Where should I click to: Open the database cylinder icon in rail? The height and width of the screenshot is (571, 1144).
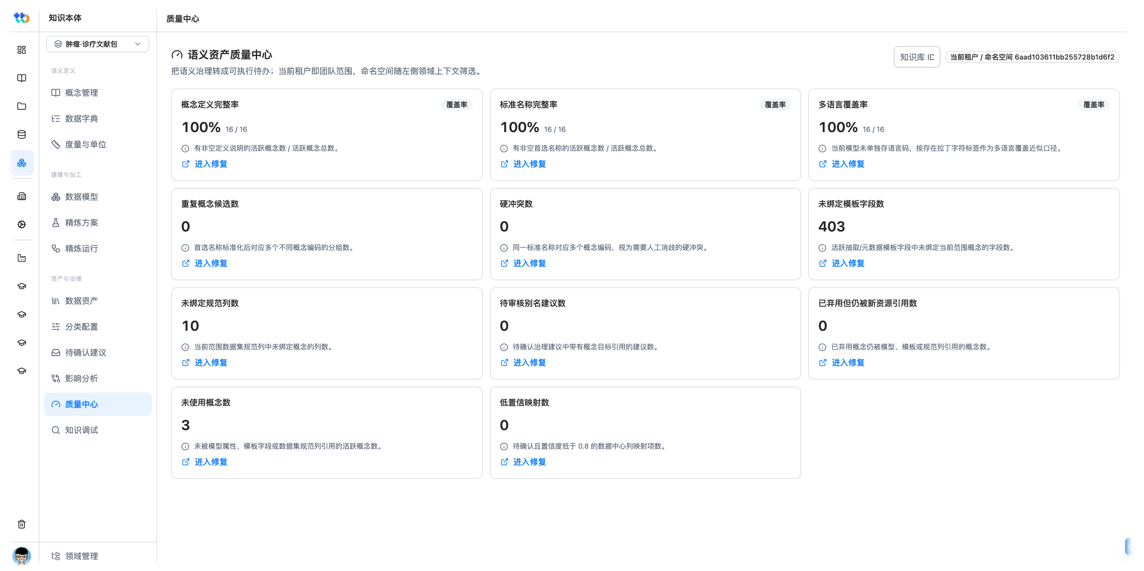pos(21,134)
